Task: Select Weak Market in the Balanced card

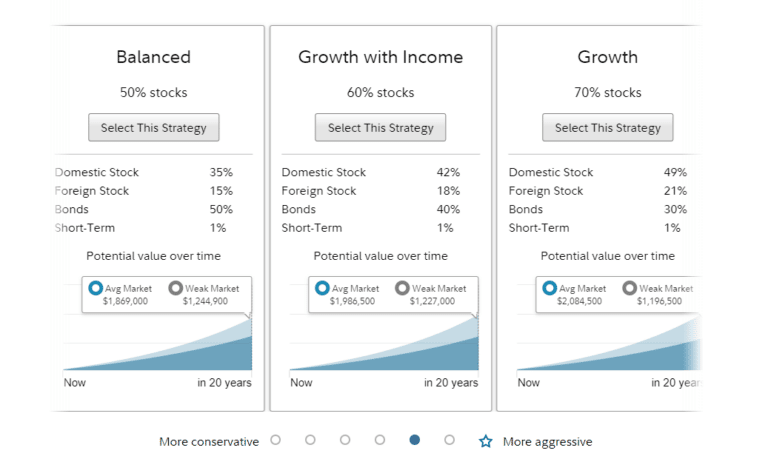Action: click(x=175, y=288)
